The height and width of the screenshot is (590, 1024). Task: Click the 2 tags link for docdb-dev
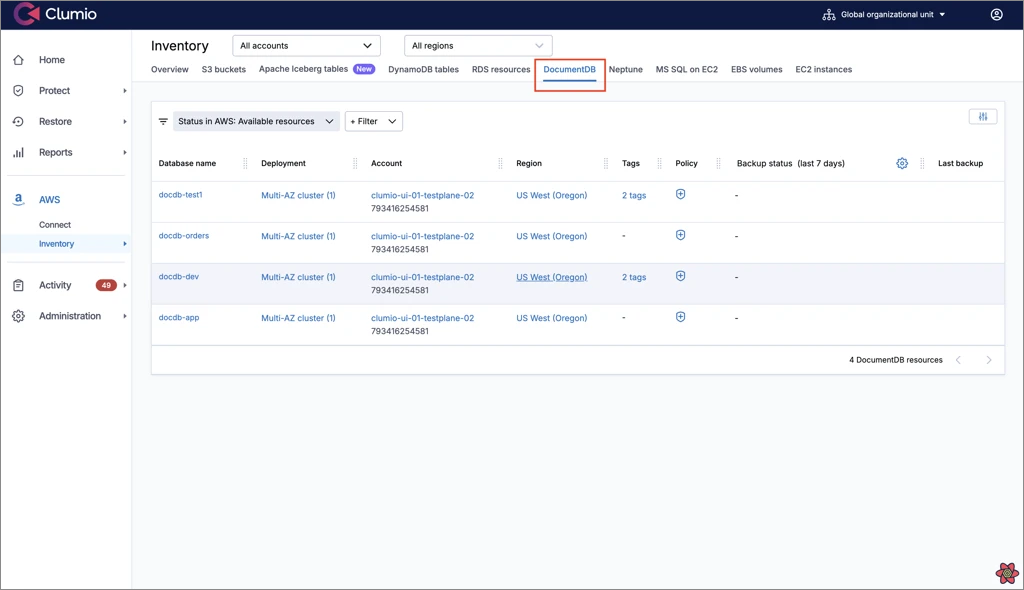point(634,277)
